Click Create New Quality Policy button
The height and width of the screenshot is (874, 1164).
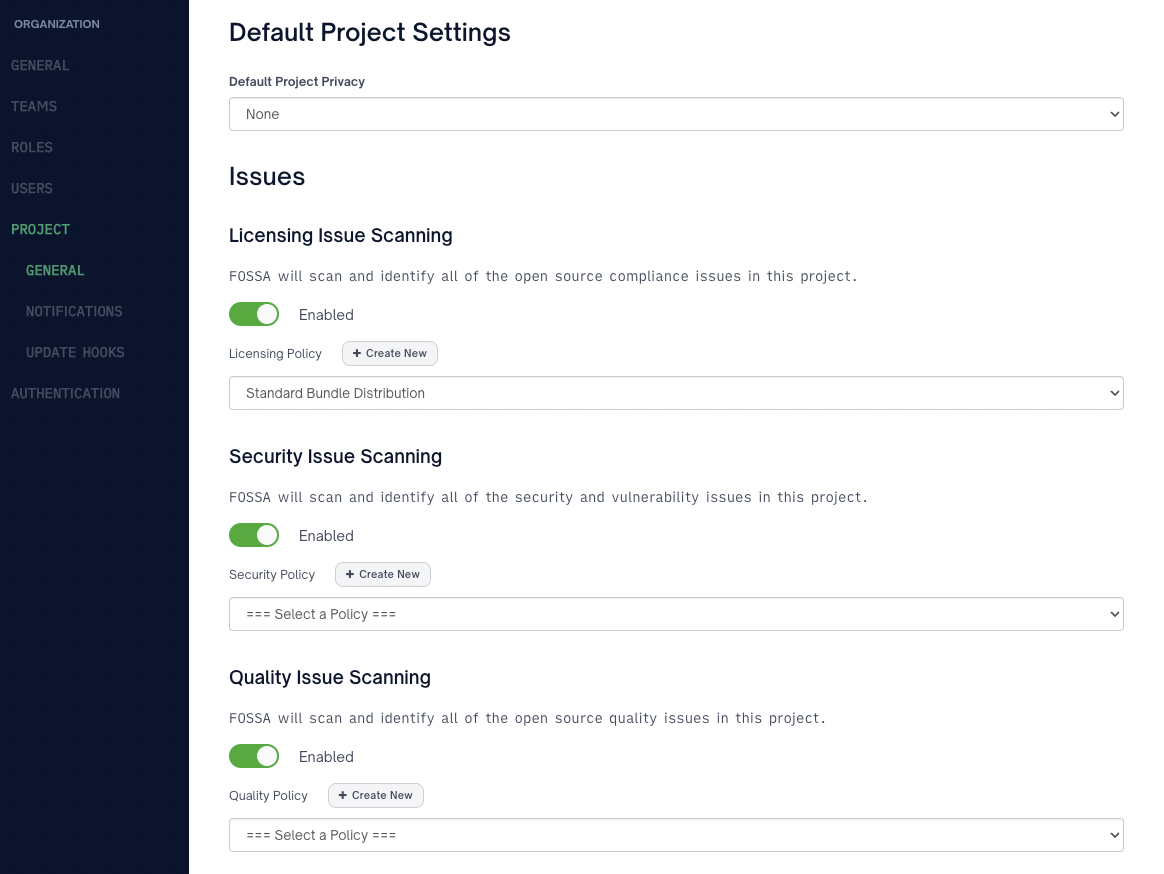376,795
